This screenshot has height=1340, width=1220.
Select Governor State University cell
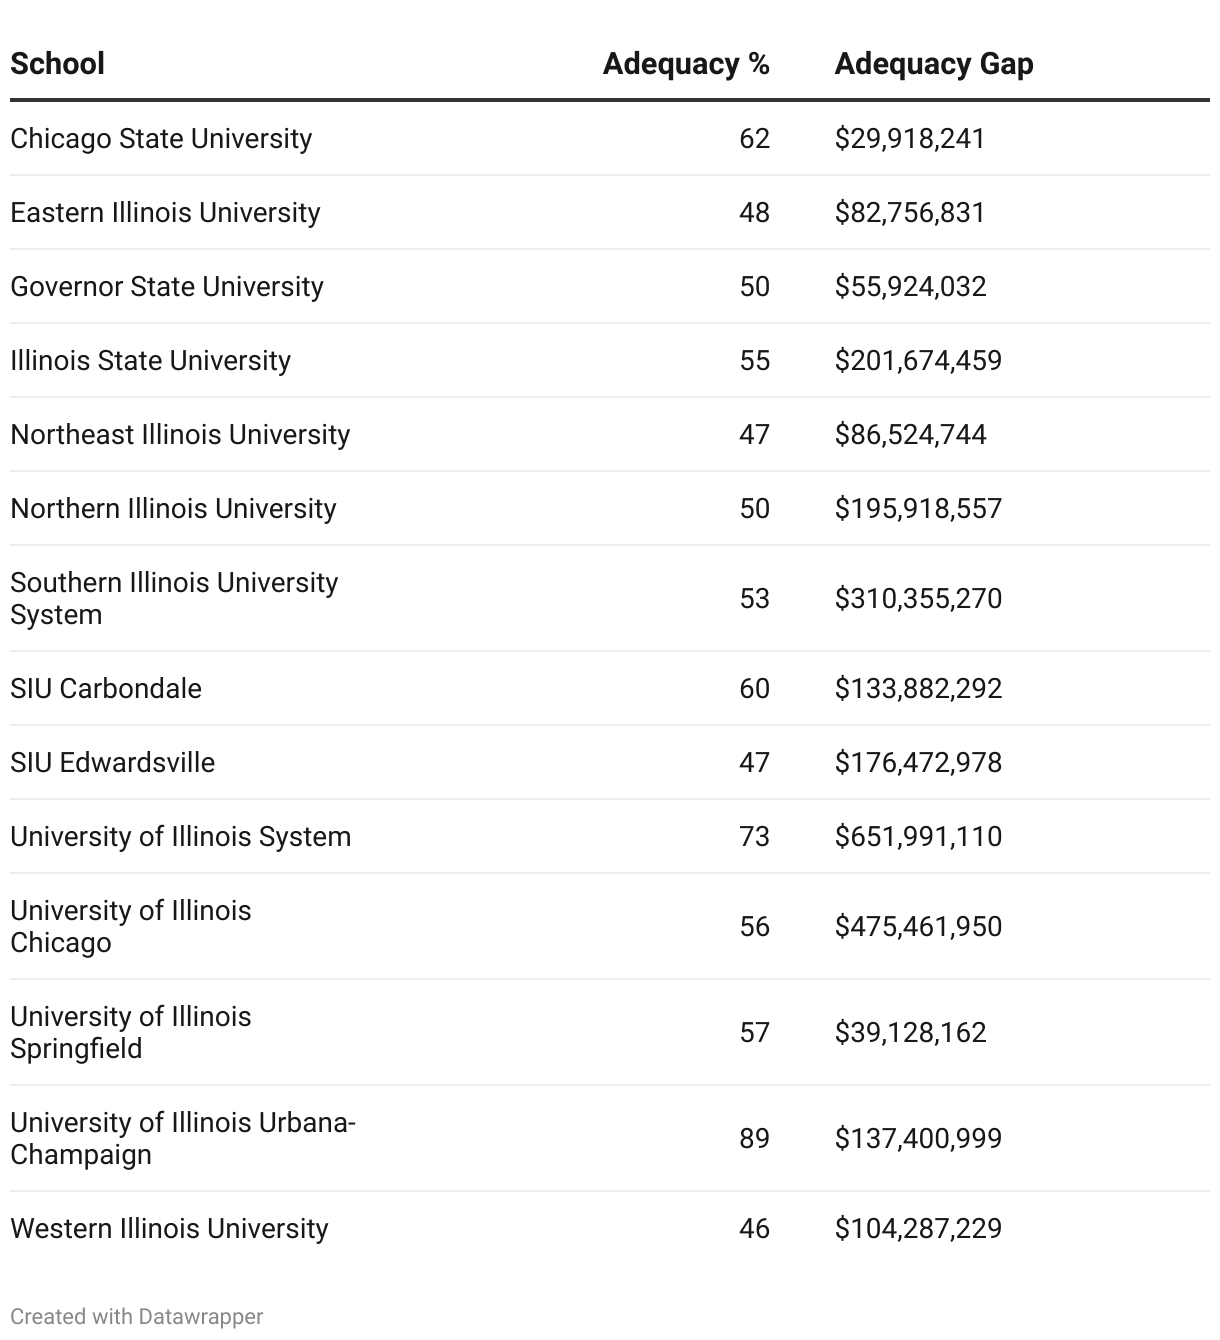(x=167, y=286)
